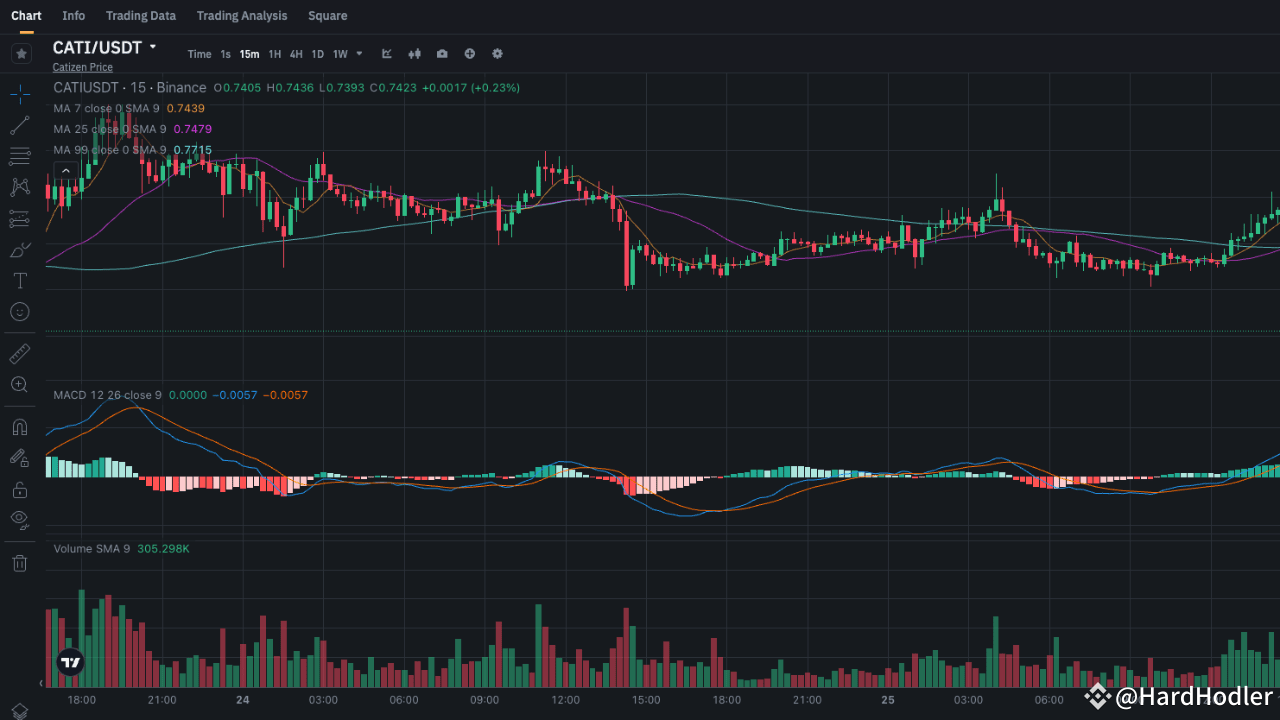Remove all drawings with the trash icon
The image size is (1280, 720).
click(x=20, y=563)
